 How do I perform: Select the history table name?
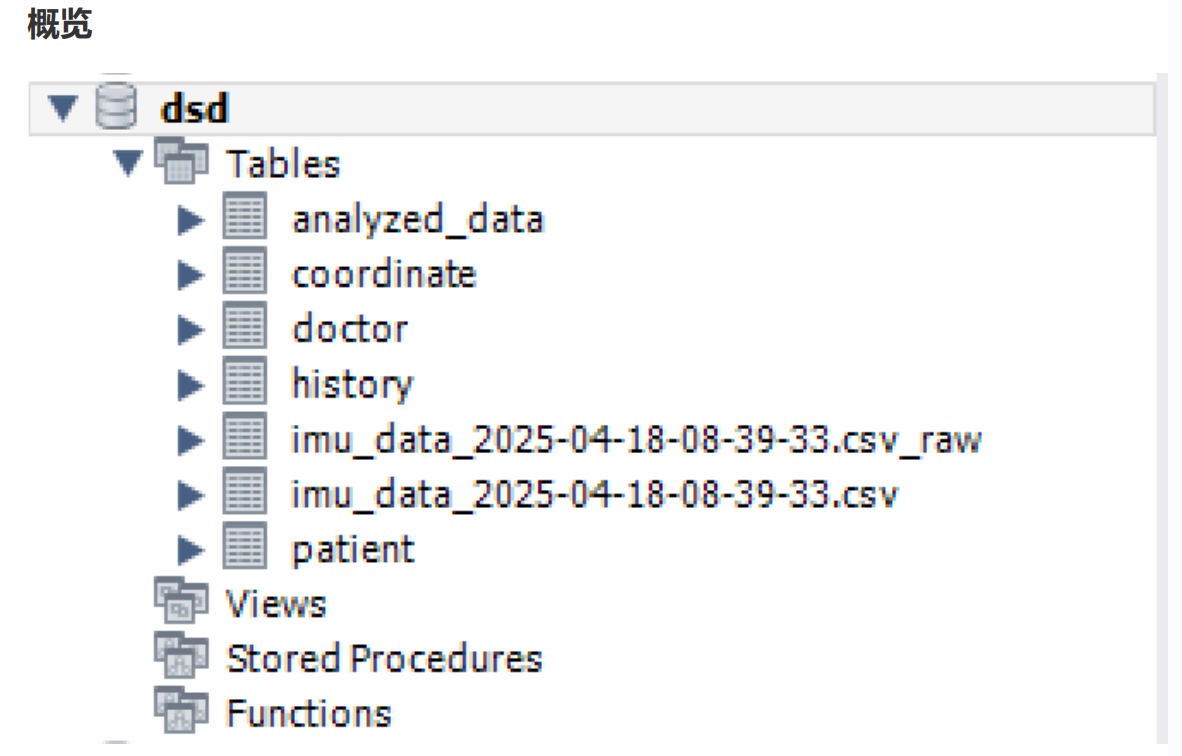point(352,384)
